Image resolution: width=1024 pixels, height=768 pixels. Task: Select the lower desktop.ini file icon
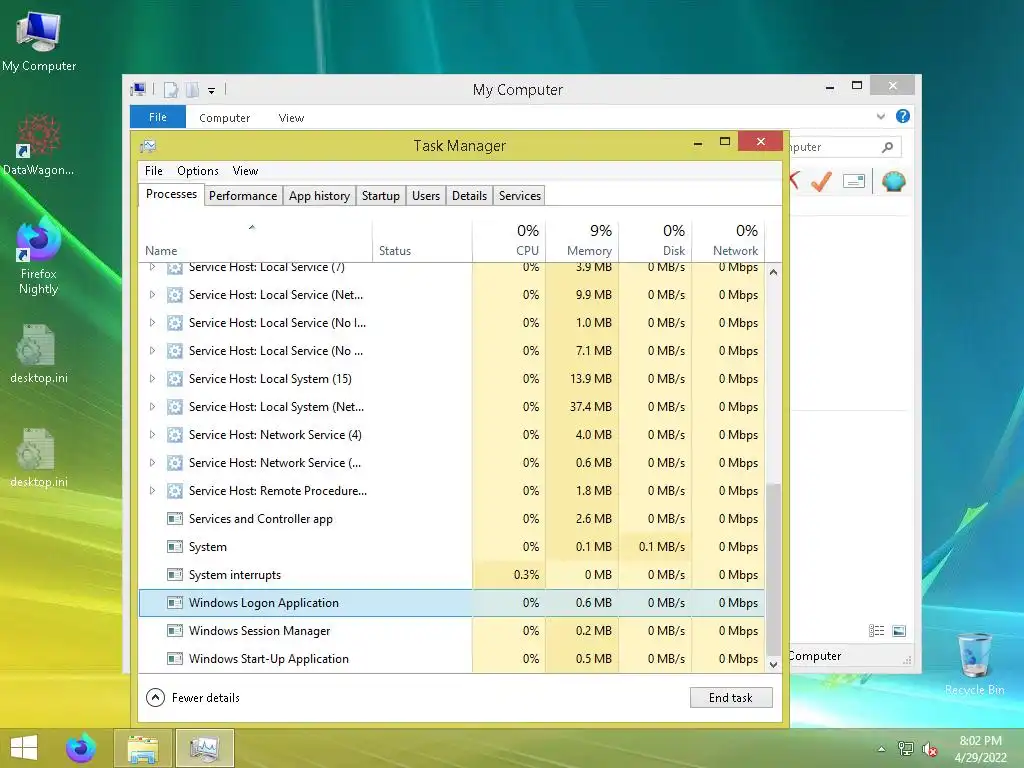point(39,458)
